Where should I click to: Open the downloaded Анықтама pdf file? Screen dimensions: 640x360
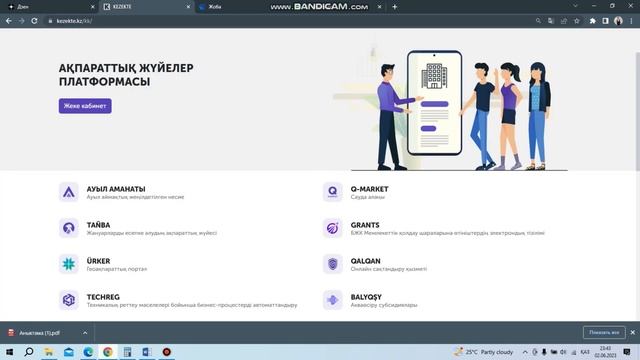40,333
